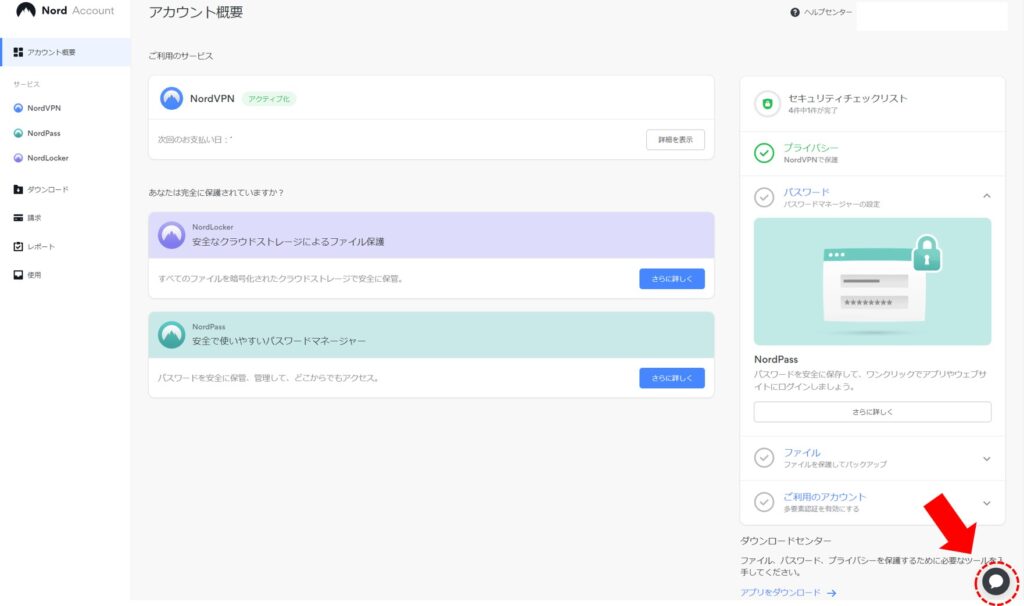Open NordLocker from the sidebar
This screenshot has height=606, width=1024.
pos(17,158)
